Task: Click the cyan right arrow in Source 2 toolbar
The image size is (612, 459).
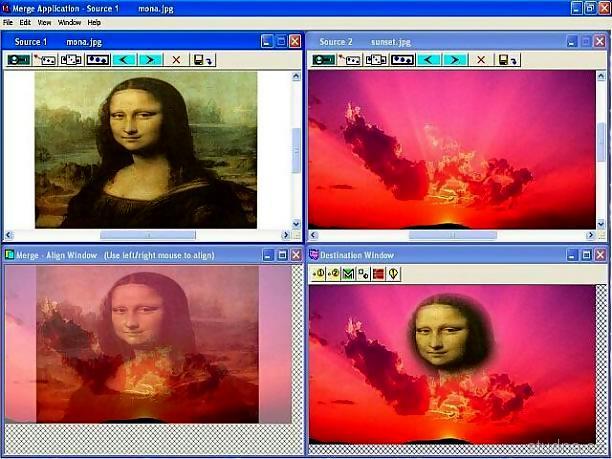Action: 455,60
